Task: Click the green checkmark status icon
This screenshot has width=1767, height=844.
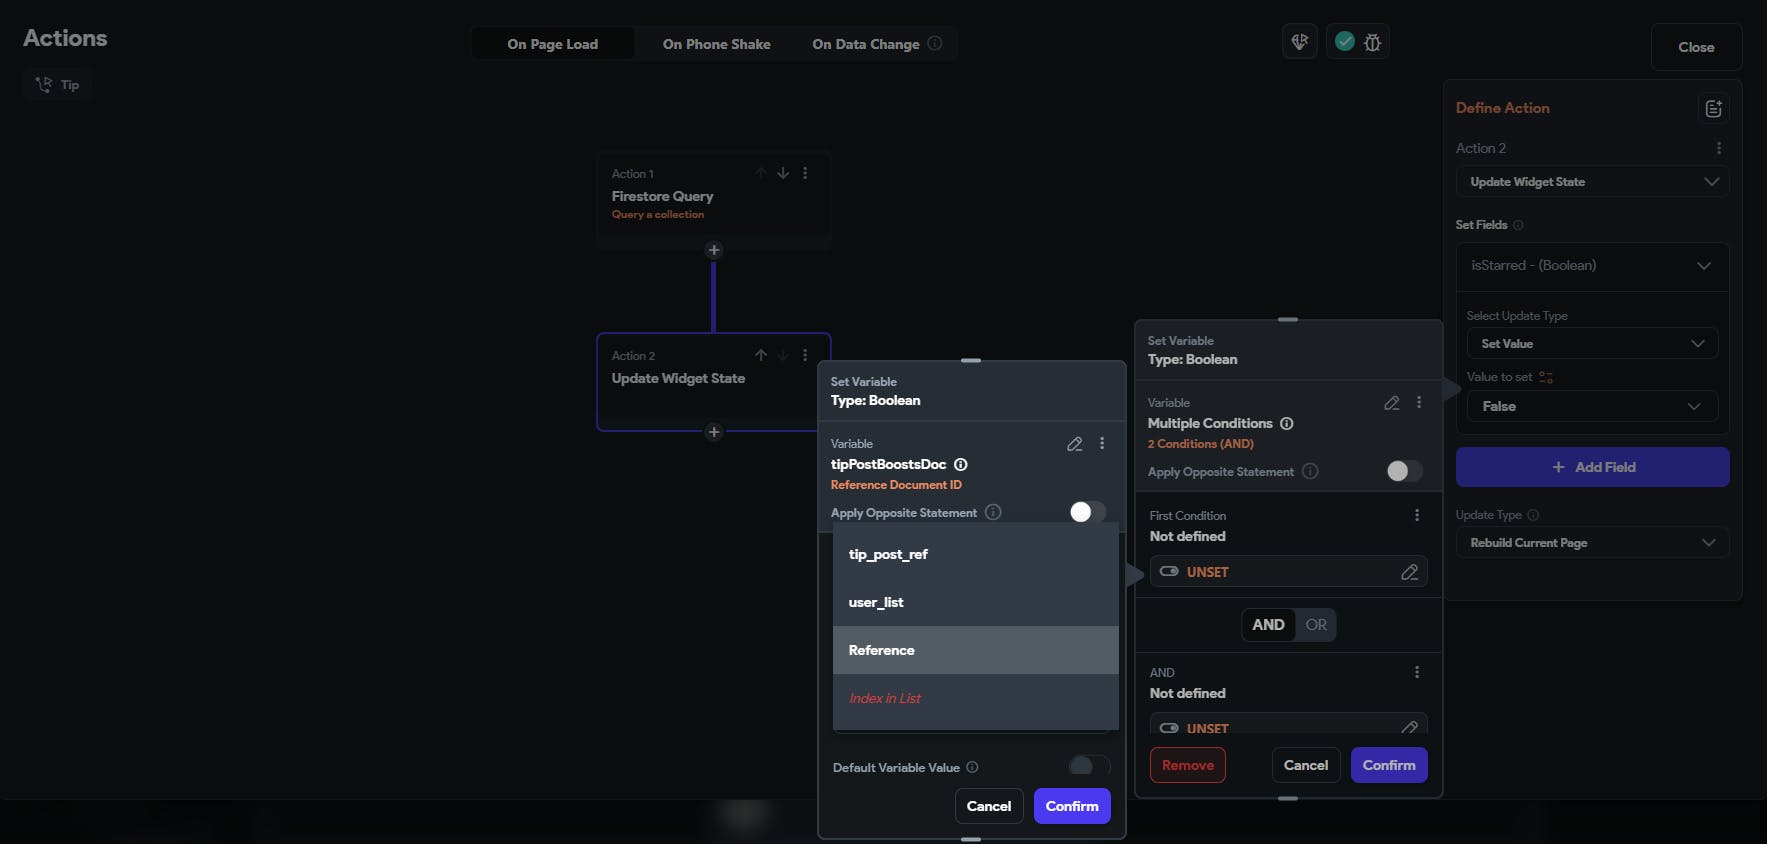Action: click(1345, 41)
